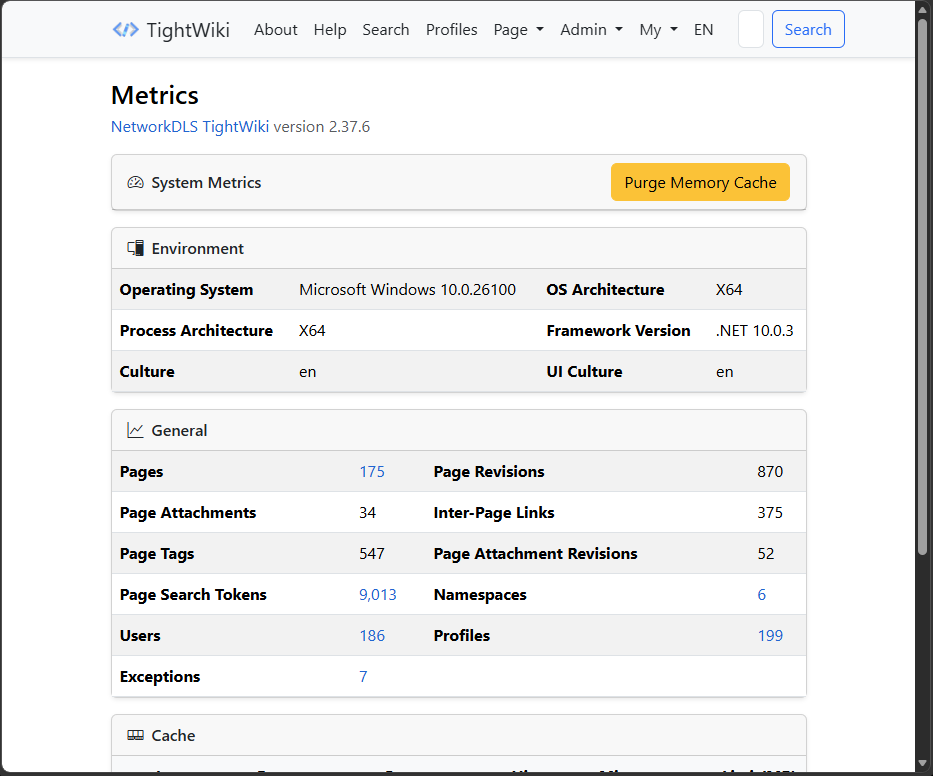
Task: Click the 'Process Architecture' label
Action: (196, 331)
